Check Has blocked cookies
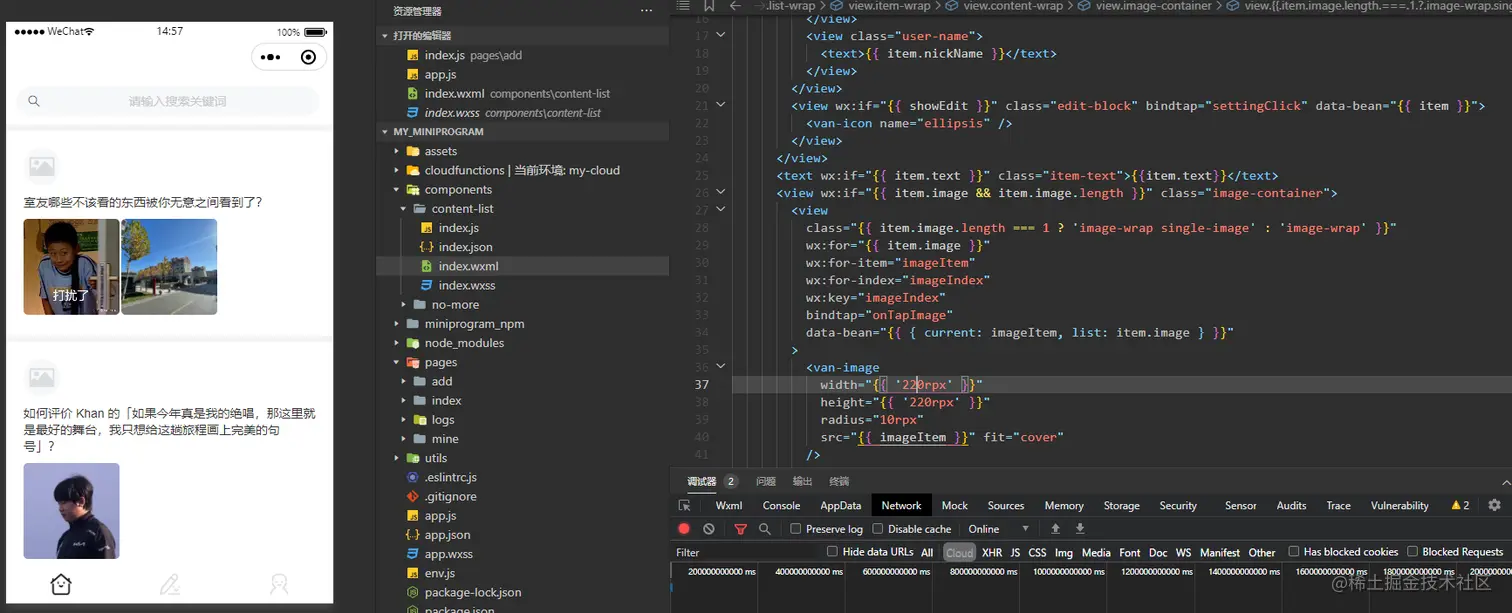Viewport: 1512px width, 613px height. [x=1294, y=551]
